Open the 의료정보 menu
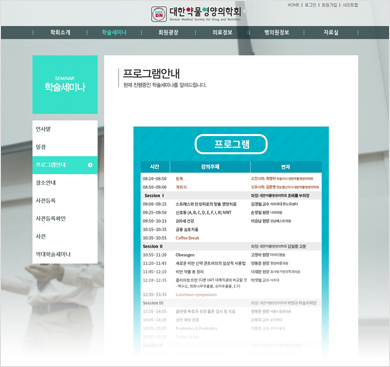 click(222, 32)
